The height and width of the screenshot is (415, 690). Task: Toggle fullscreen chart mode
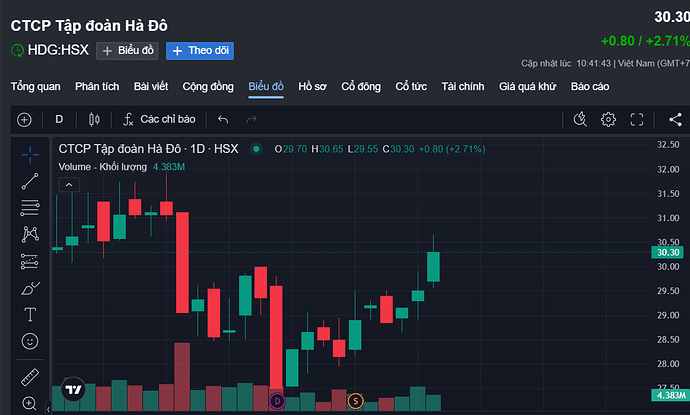636,120
